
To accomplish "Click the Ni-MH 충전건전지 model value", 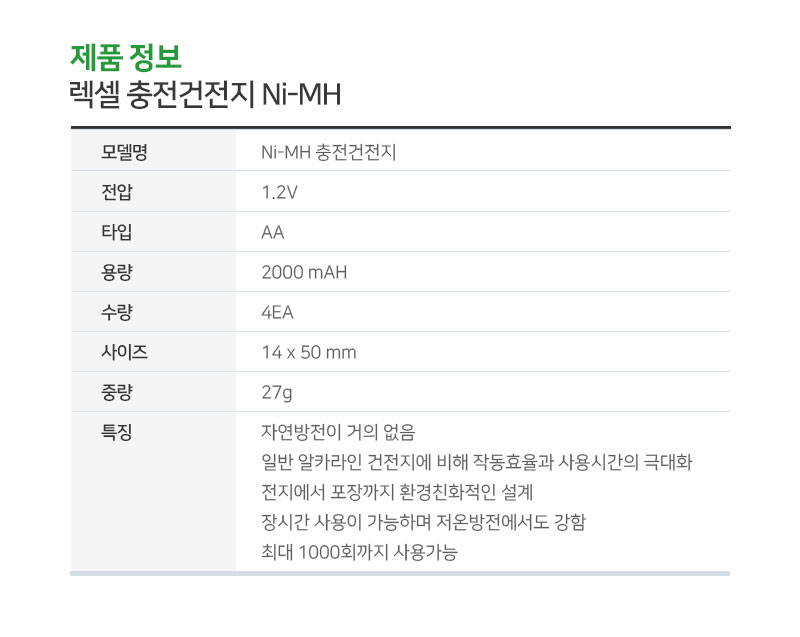I will 329,152.
